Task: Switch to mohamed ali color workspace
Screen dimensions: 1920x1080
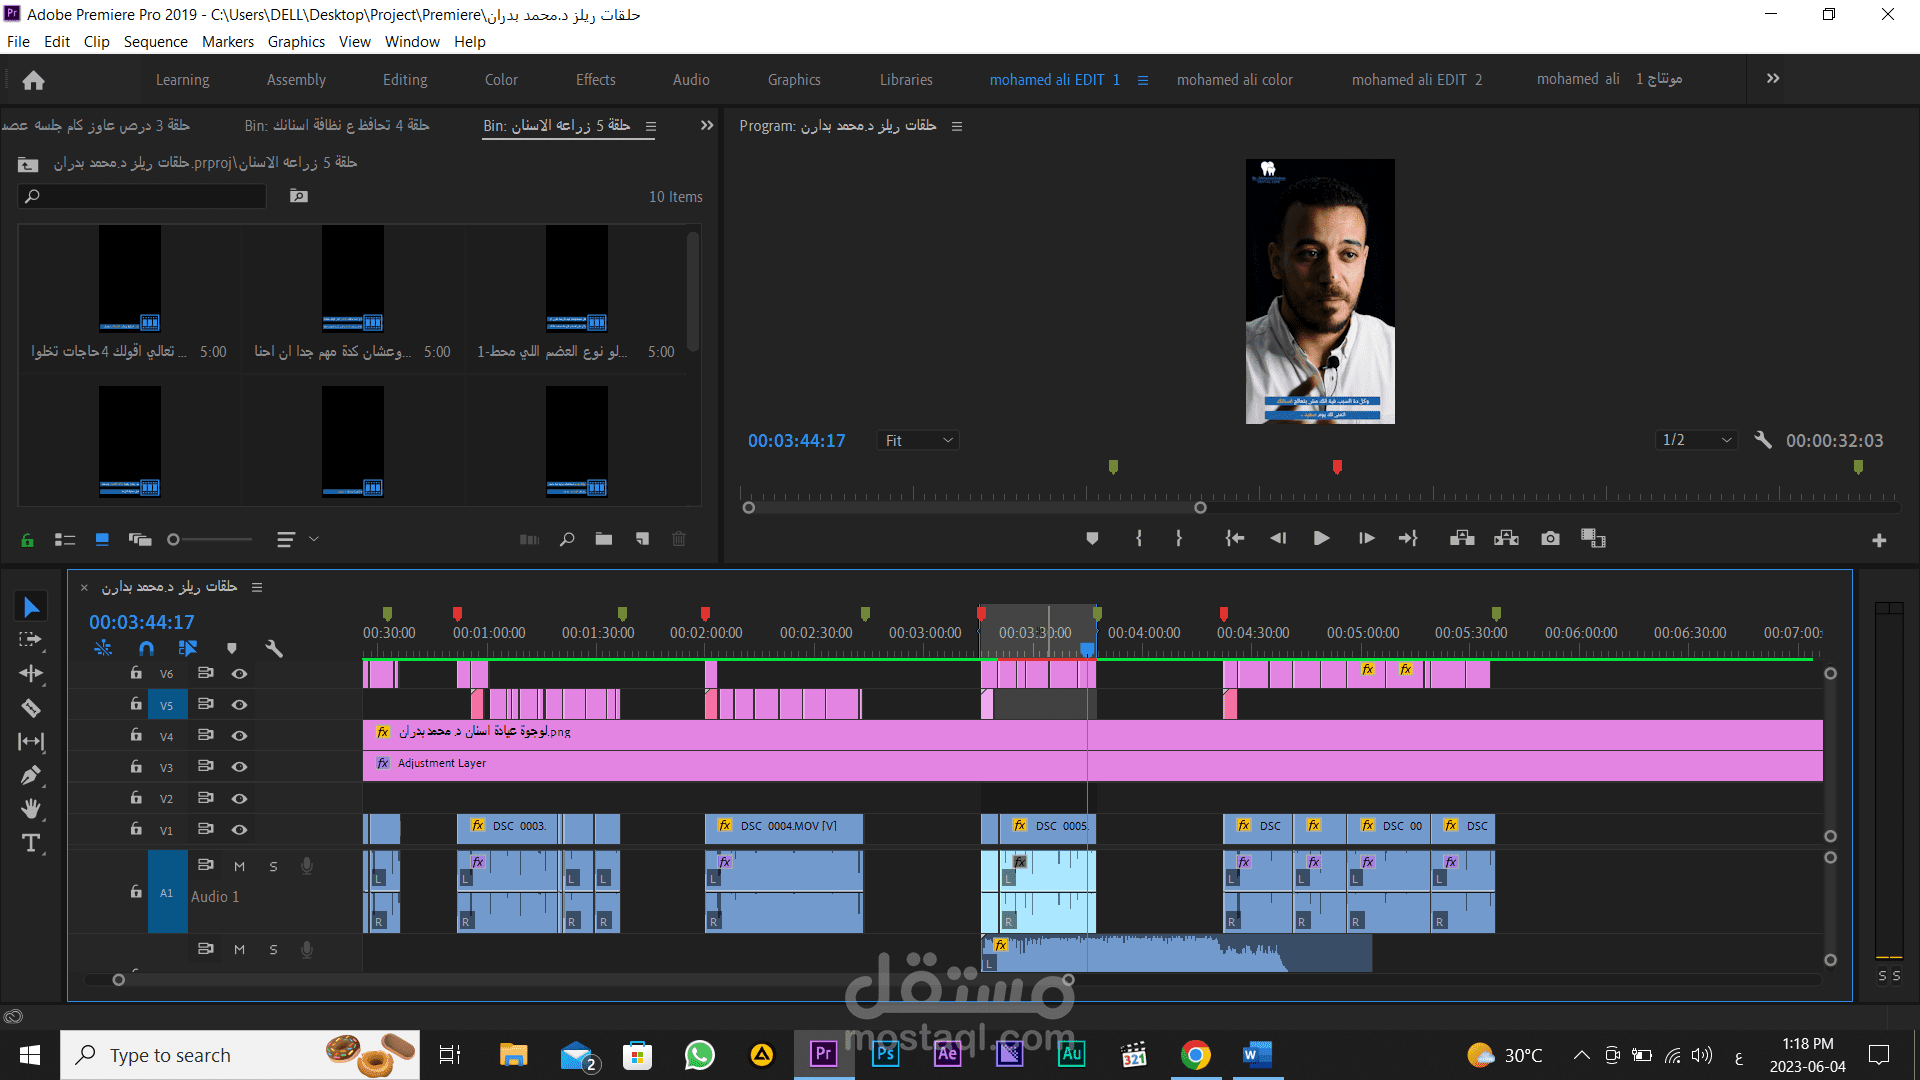Action: click(x=1234, y=80)
